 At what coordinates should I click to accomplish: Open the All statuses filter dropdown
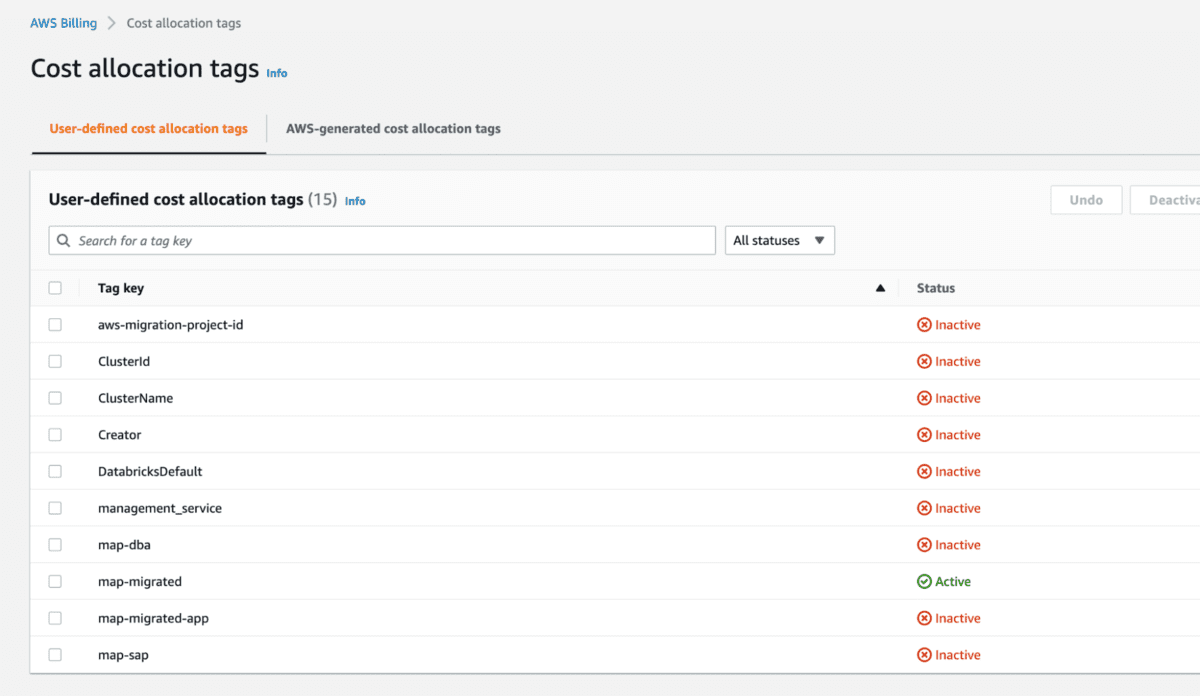tap(779, 241)
